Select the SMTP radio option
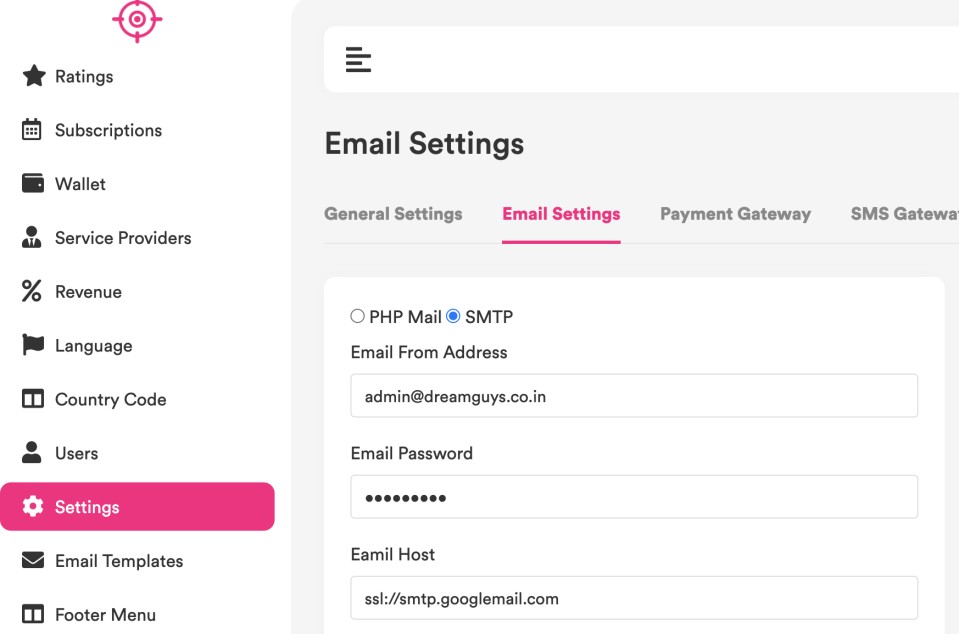The image size is (959, 634). [x=453, y=317]
